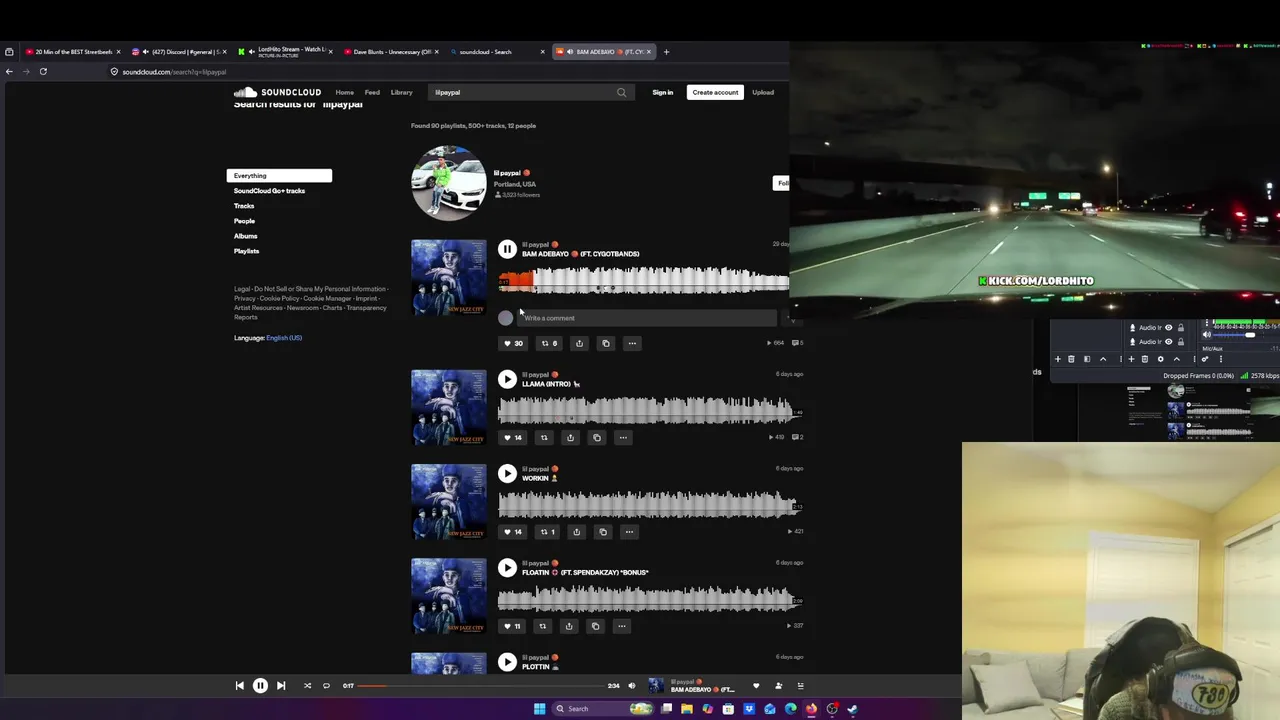Filter by SoundCloud Go+ tracks

270,191
